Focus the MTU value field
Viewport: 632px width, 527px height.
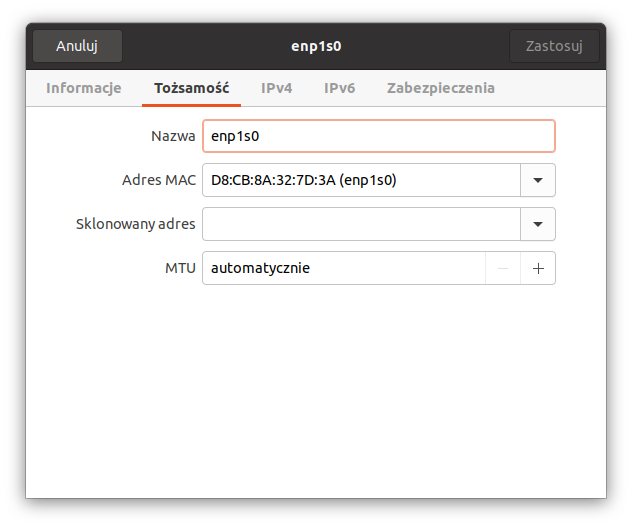point(344,268)
